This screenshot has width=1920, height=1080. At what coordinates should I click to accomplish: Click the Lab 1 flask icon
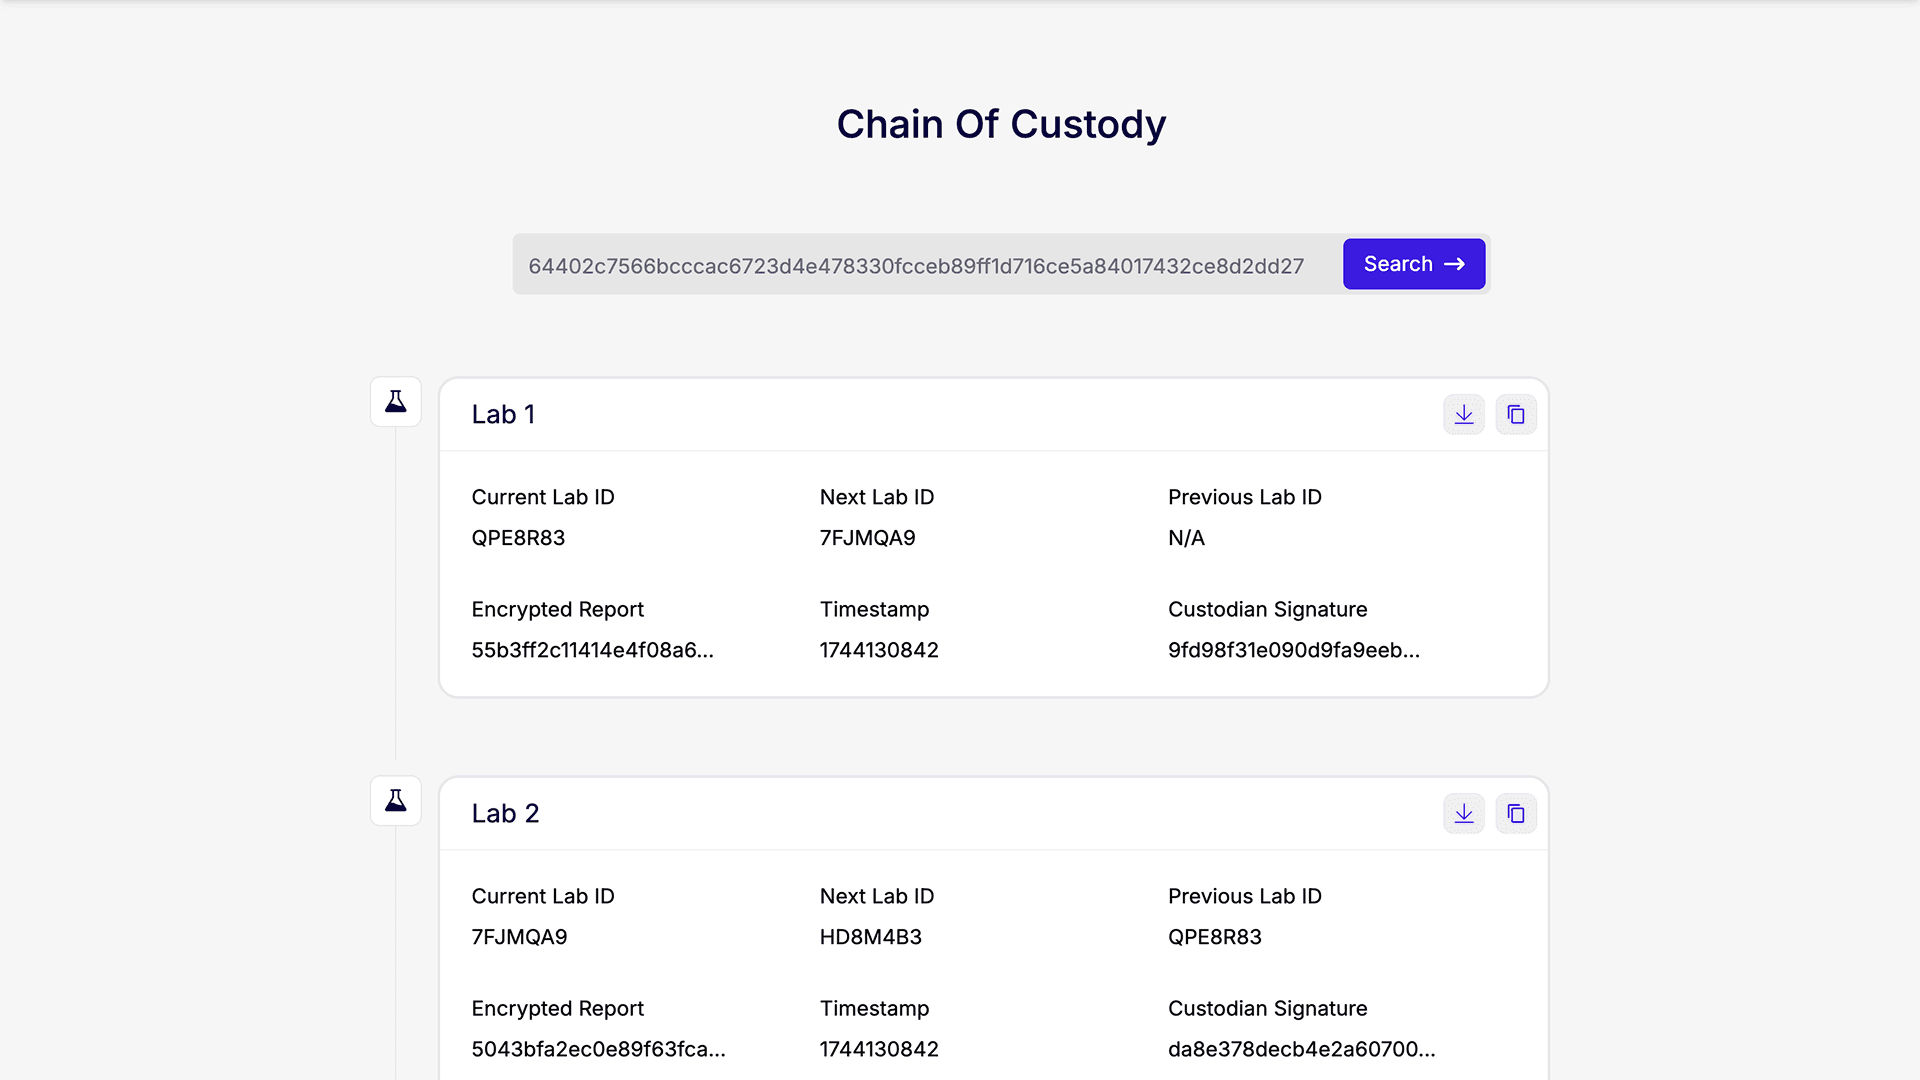(x=396, y=402)
